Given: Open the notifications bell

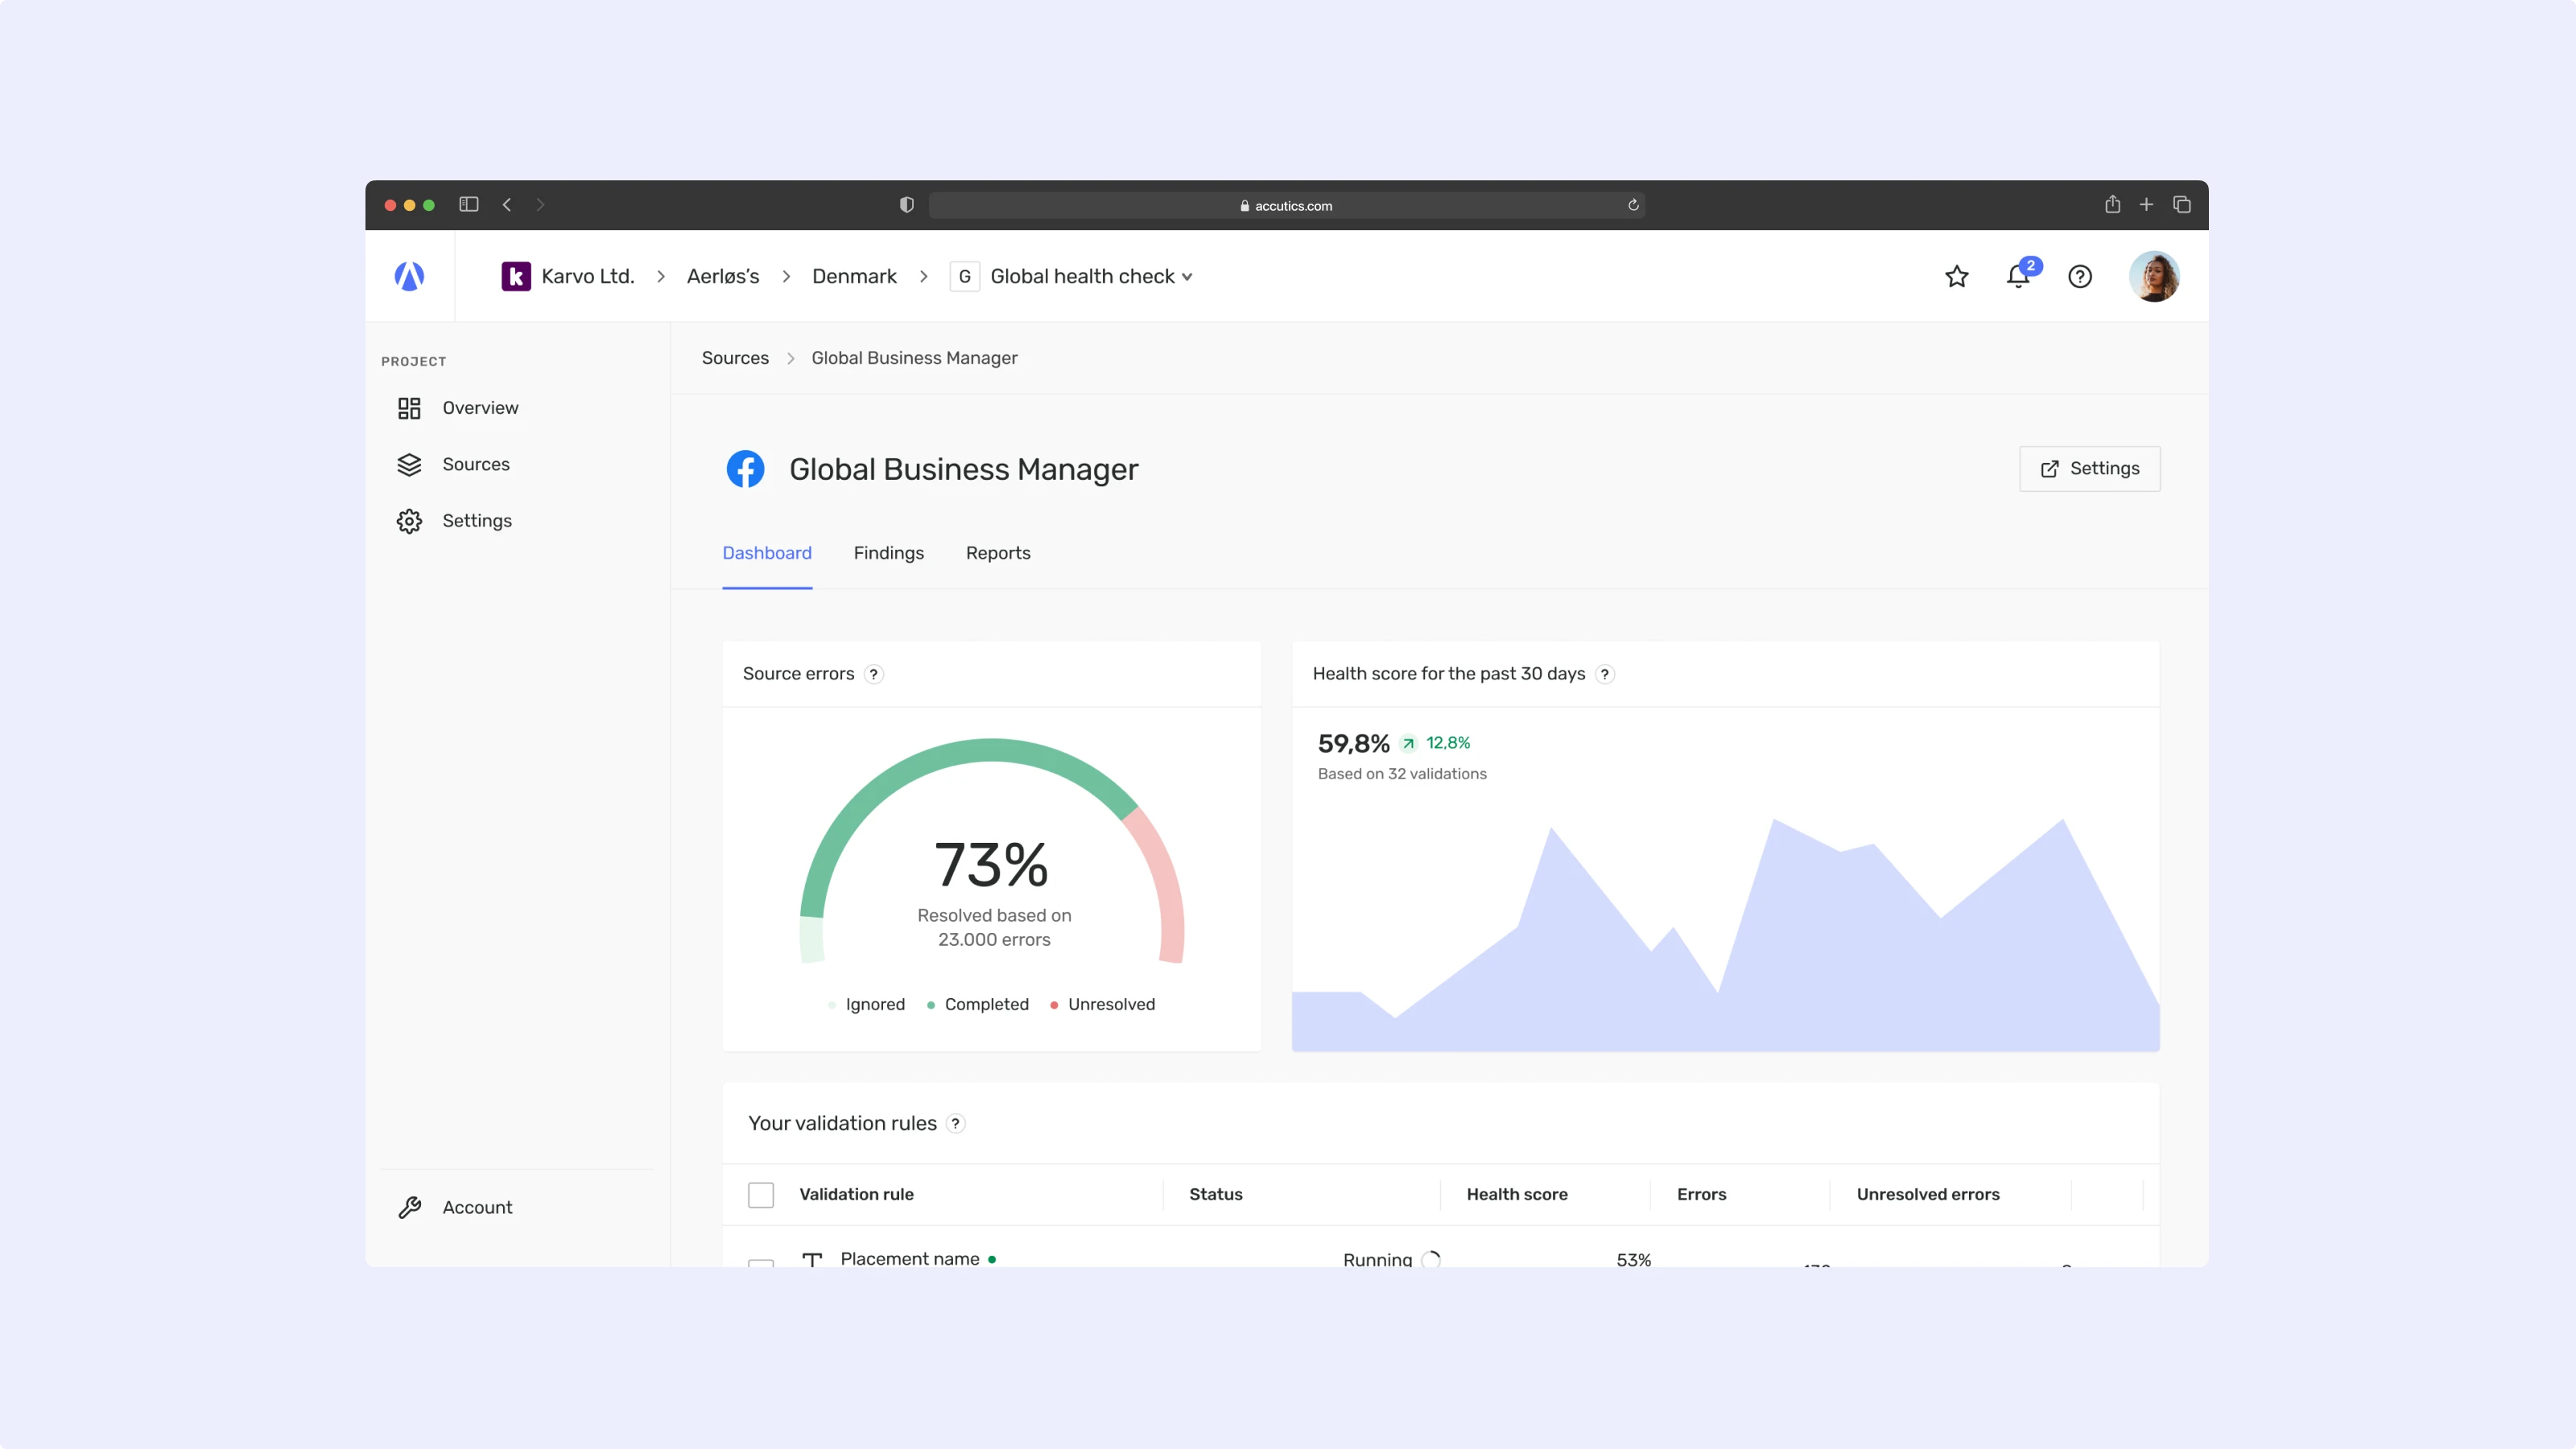Looking at the screenshot, I should tap(2018, 276).
